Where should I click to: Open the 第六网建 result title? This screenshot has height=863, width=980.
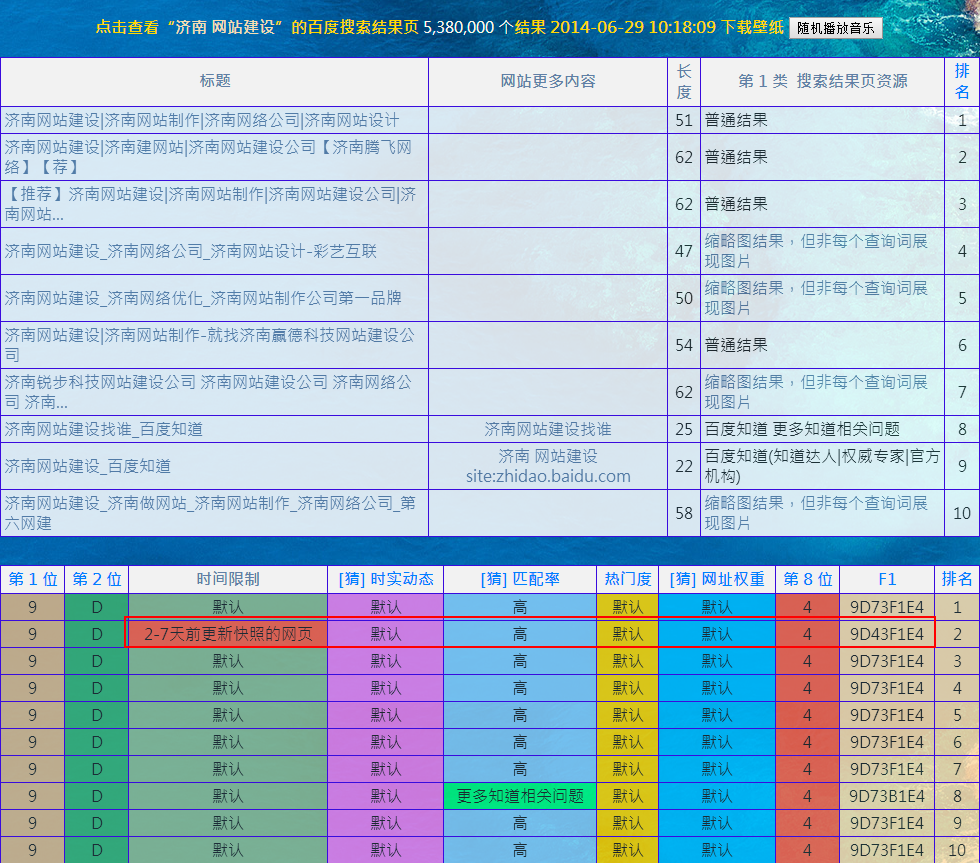(x=210, y=513)
